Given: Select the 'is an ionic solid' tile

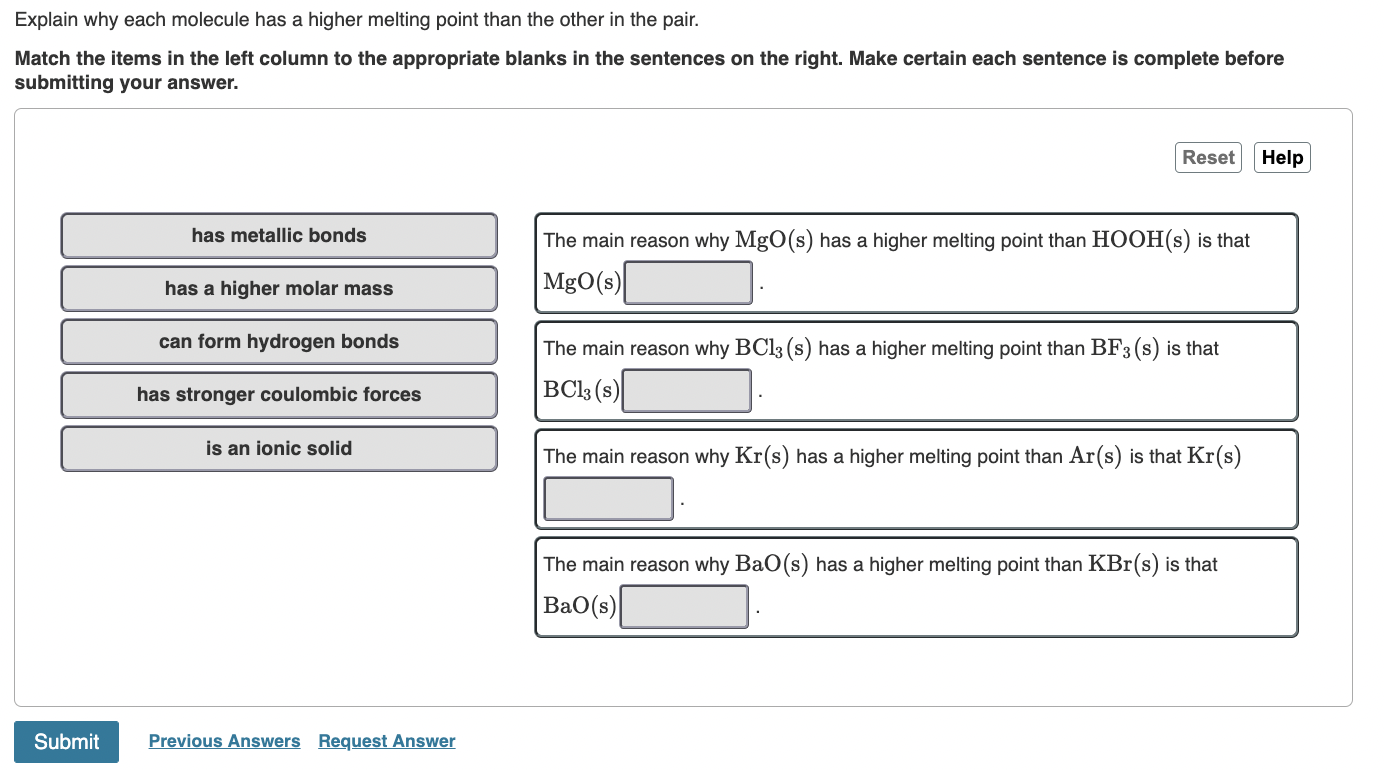Looking at the screenshot, I should [279, 448].
